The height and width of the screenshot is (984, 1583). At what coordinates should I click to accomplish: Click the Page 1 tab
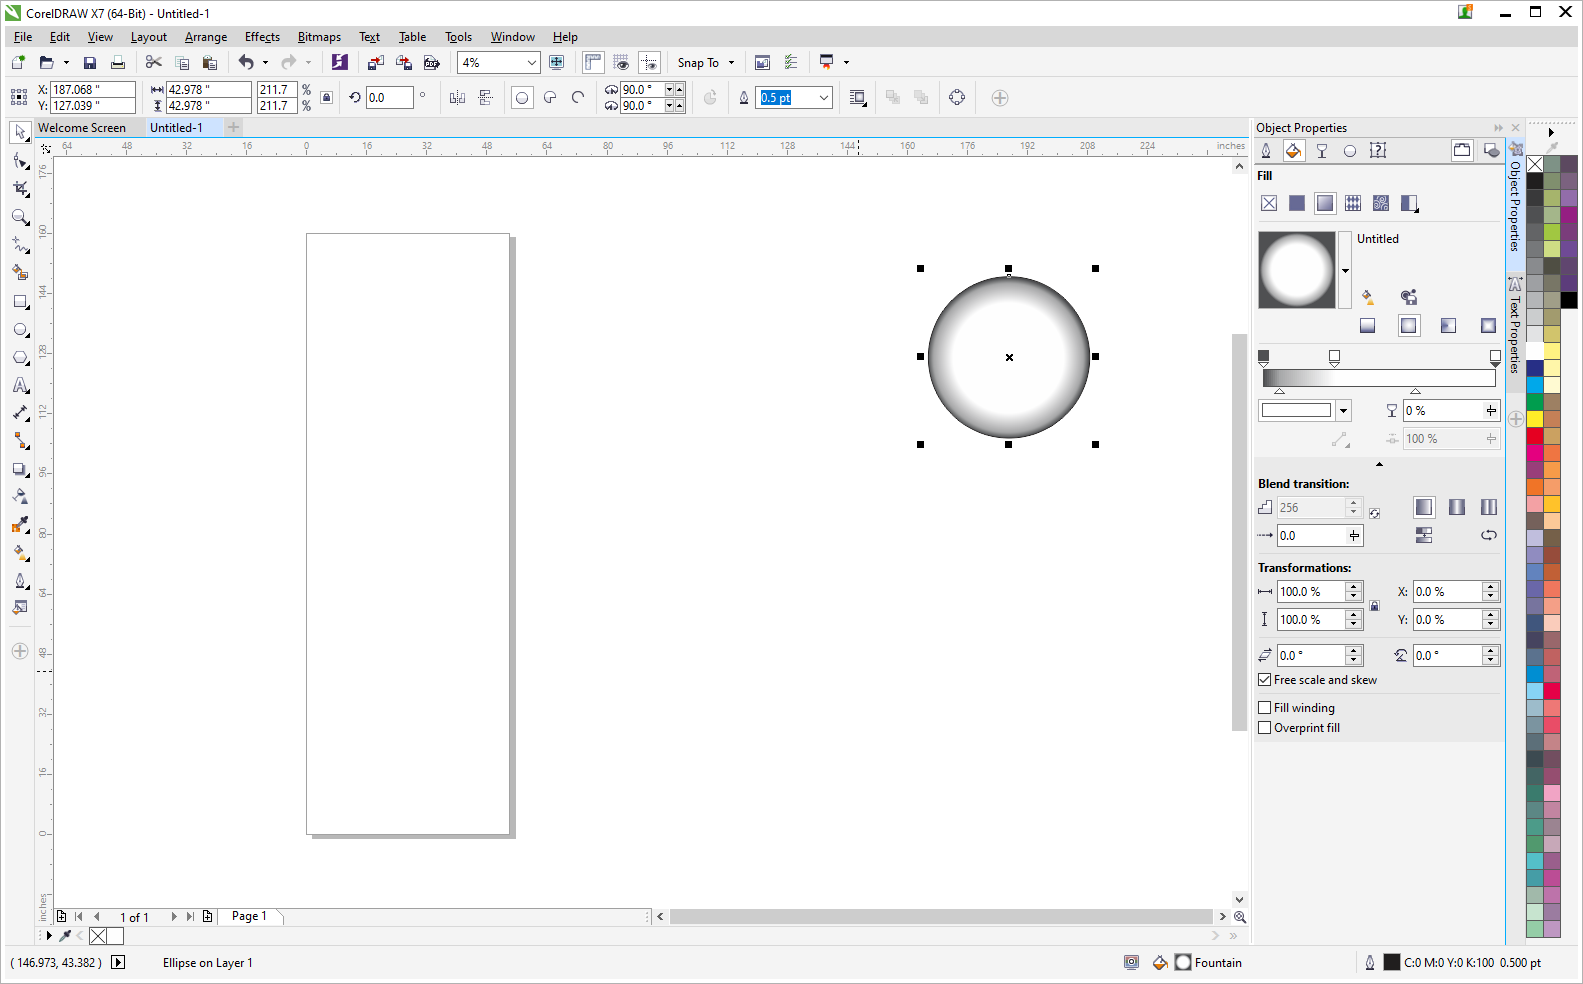tap(250, 916)
